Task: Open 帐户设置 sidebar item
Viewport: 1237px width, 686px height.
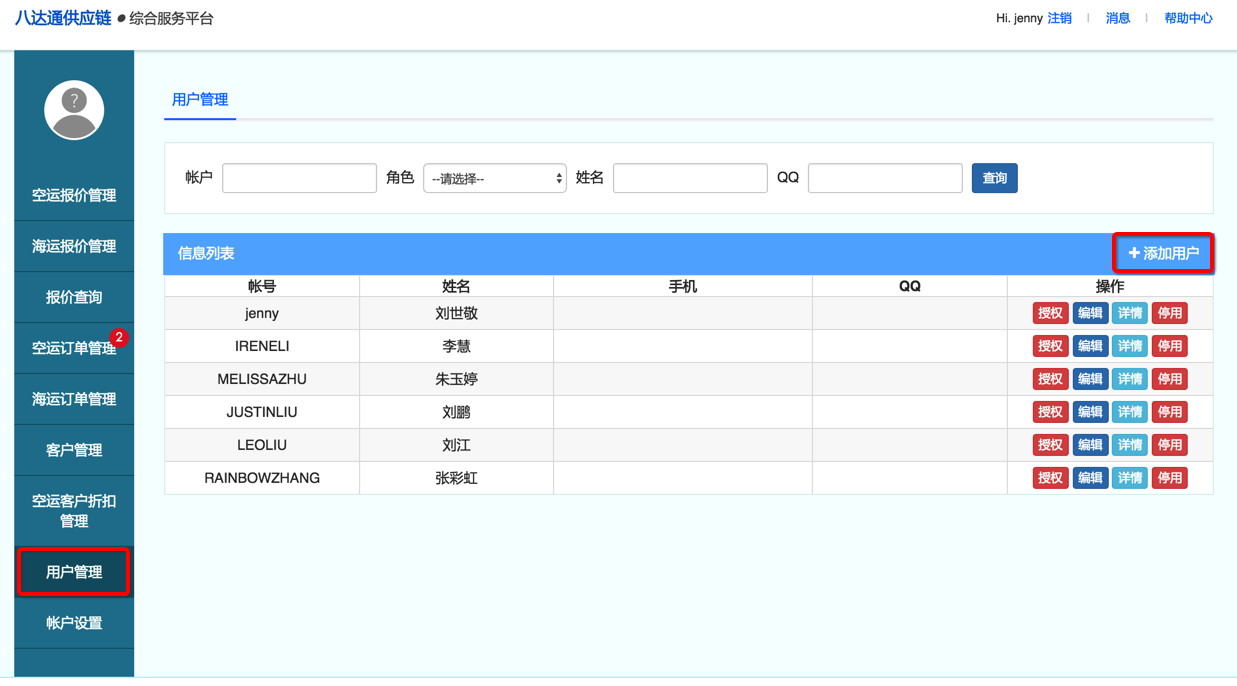Action: coord(74,623)
